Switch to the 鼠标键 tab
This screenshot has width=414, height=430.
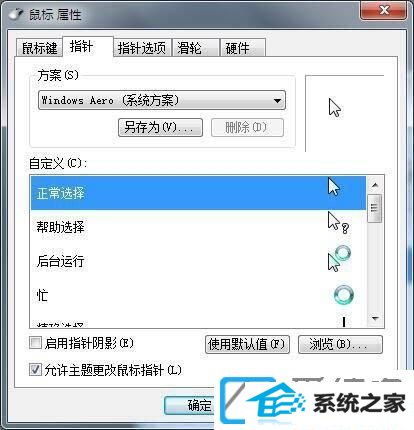coord(39,48)
